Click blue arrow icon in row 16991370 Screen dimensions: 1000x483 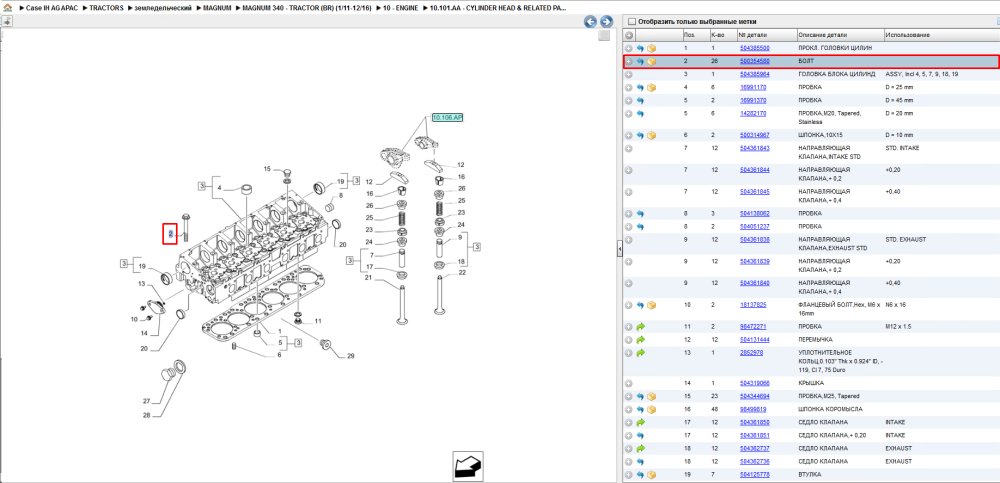point(640,101)
